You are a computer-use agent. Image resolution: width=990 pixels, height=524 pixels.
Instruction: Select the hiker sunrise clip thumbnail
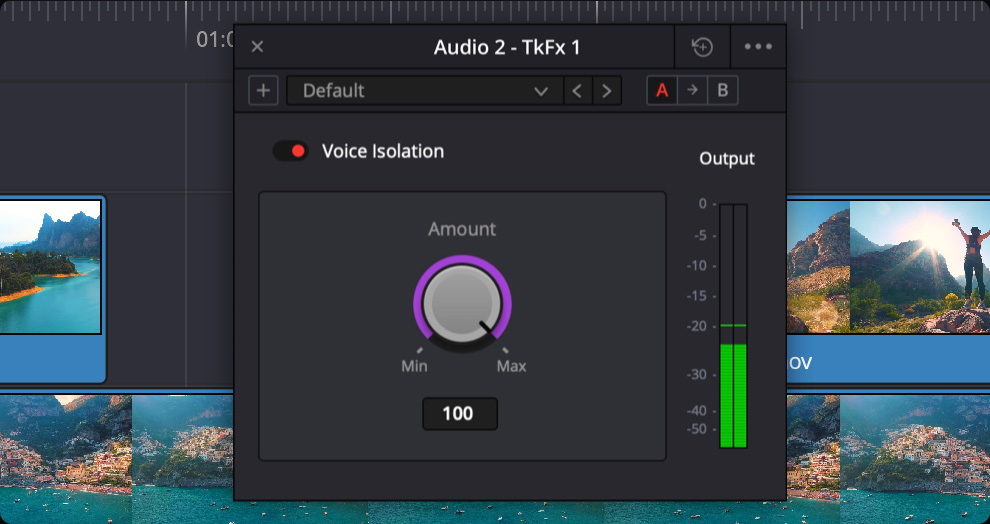coord(918,266)
